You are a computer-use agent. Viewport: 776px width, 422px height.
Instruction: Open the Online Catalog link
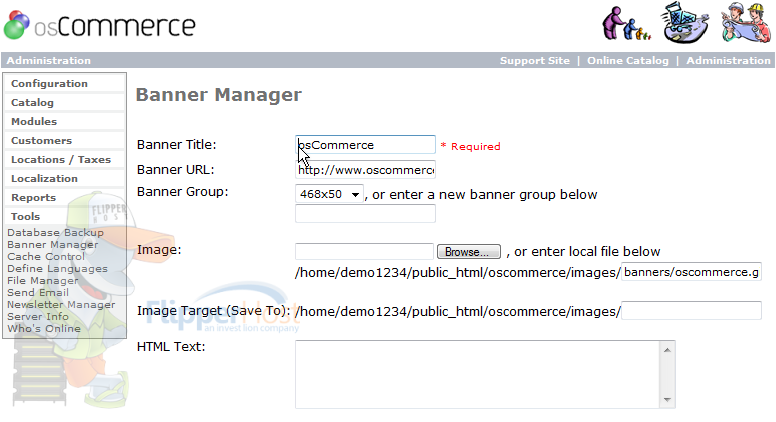click(x=628, y=60)
